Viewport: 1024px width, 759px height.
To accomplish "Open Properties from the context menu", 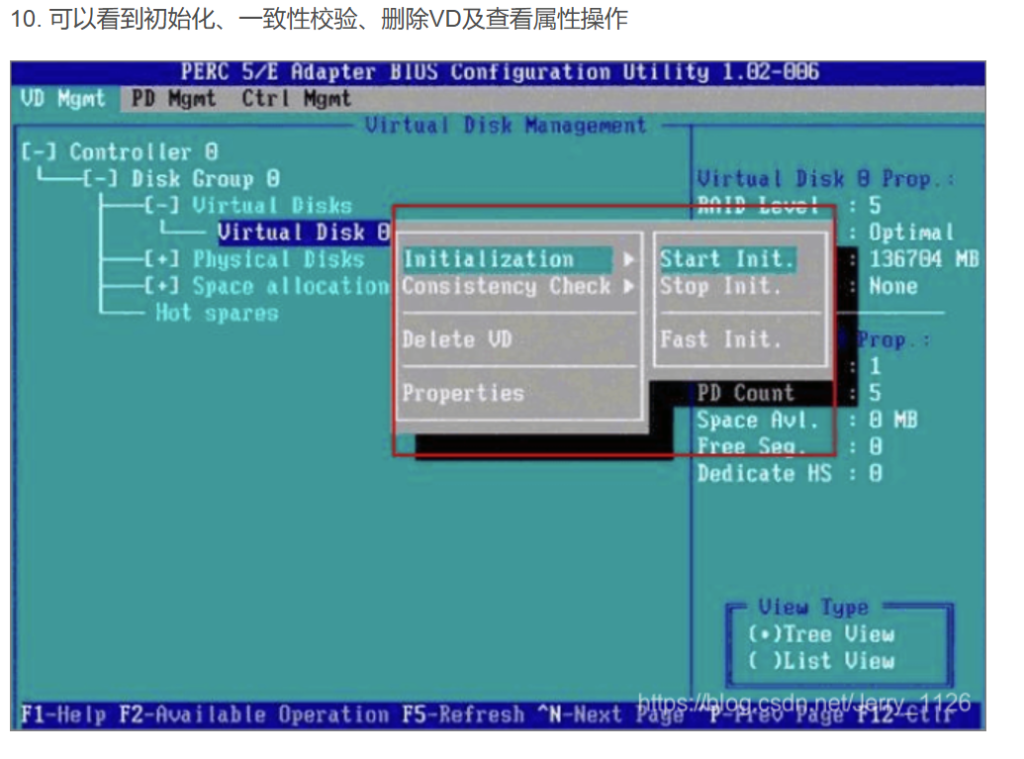I will pyautogui.click(x=463, y=393).
